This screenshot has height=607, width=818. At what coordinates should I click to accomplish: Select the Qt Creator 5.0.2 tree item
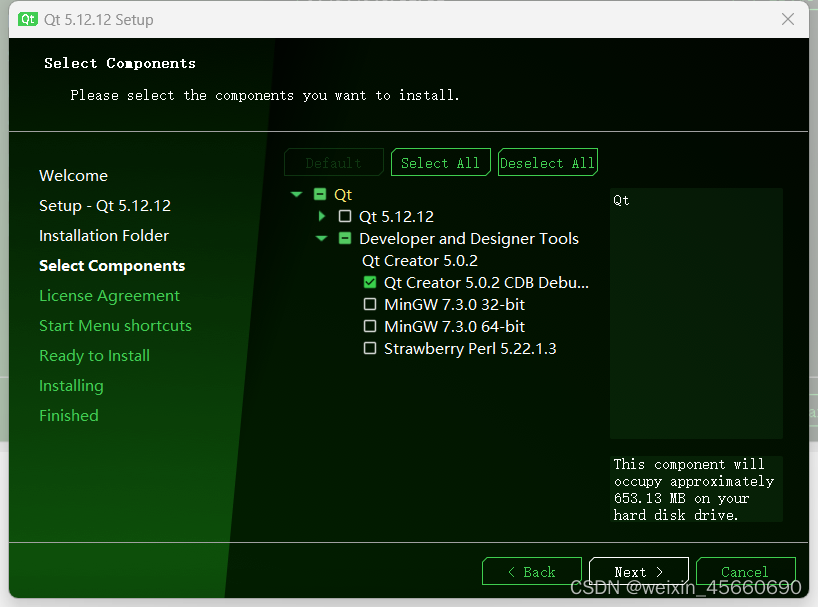420,260
